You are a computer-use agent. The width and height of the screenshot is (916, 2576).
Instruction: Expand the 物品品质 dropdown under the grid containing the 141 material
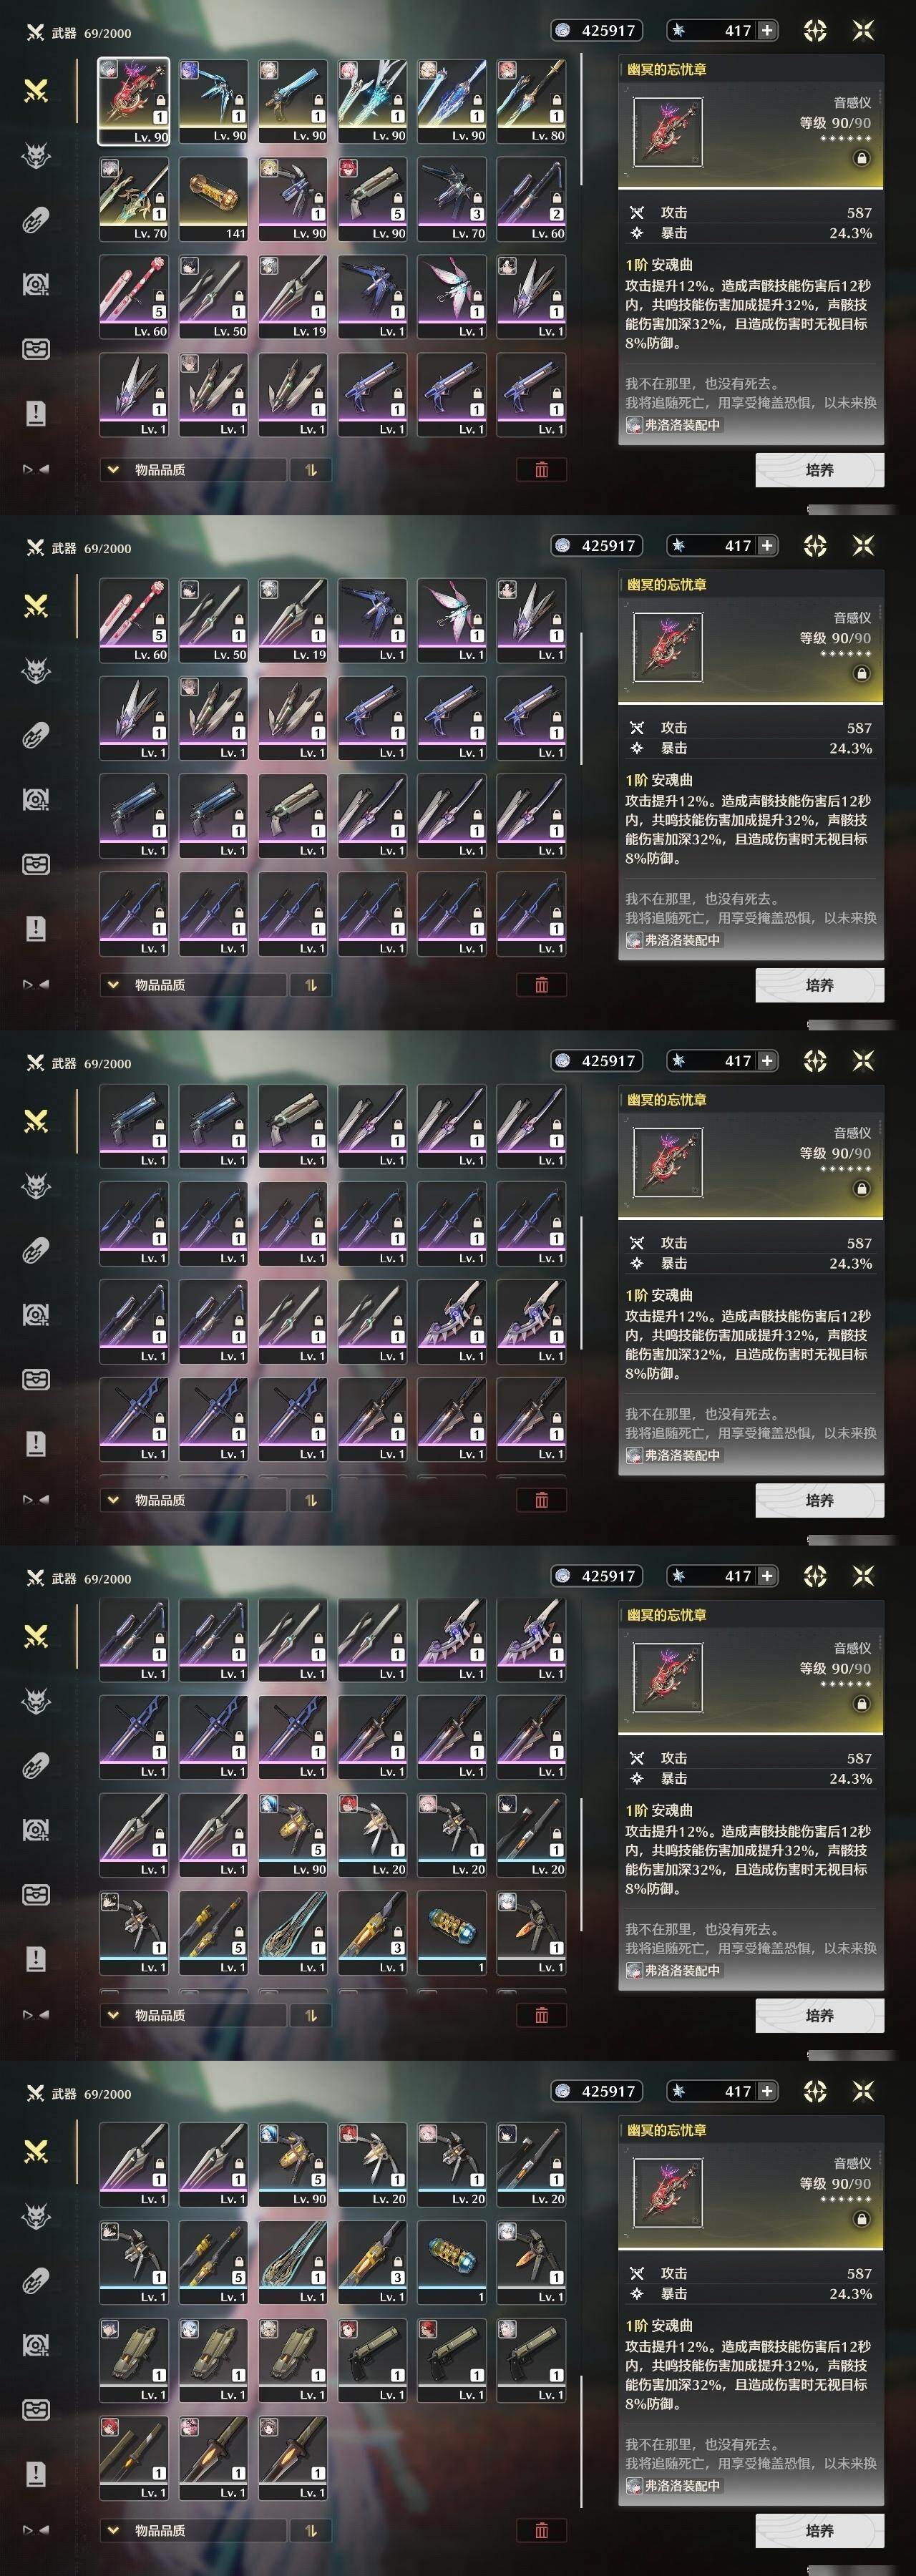tap(193, 470)
